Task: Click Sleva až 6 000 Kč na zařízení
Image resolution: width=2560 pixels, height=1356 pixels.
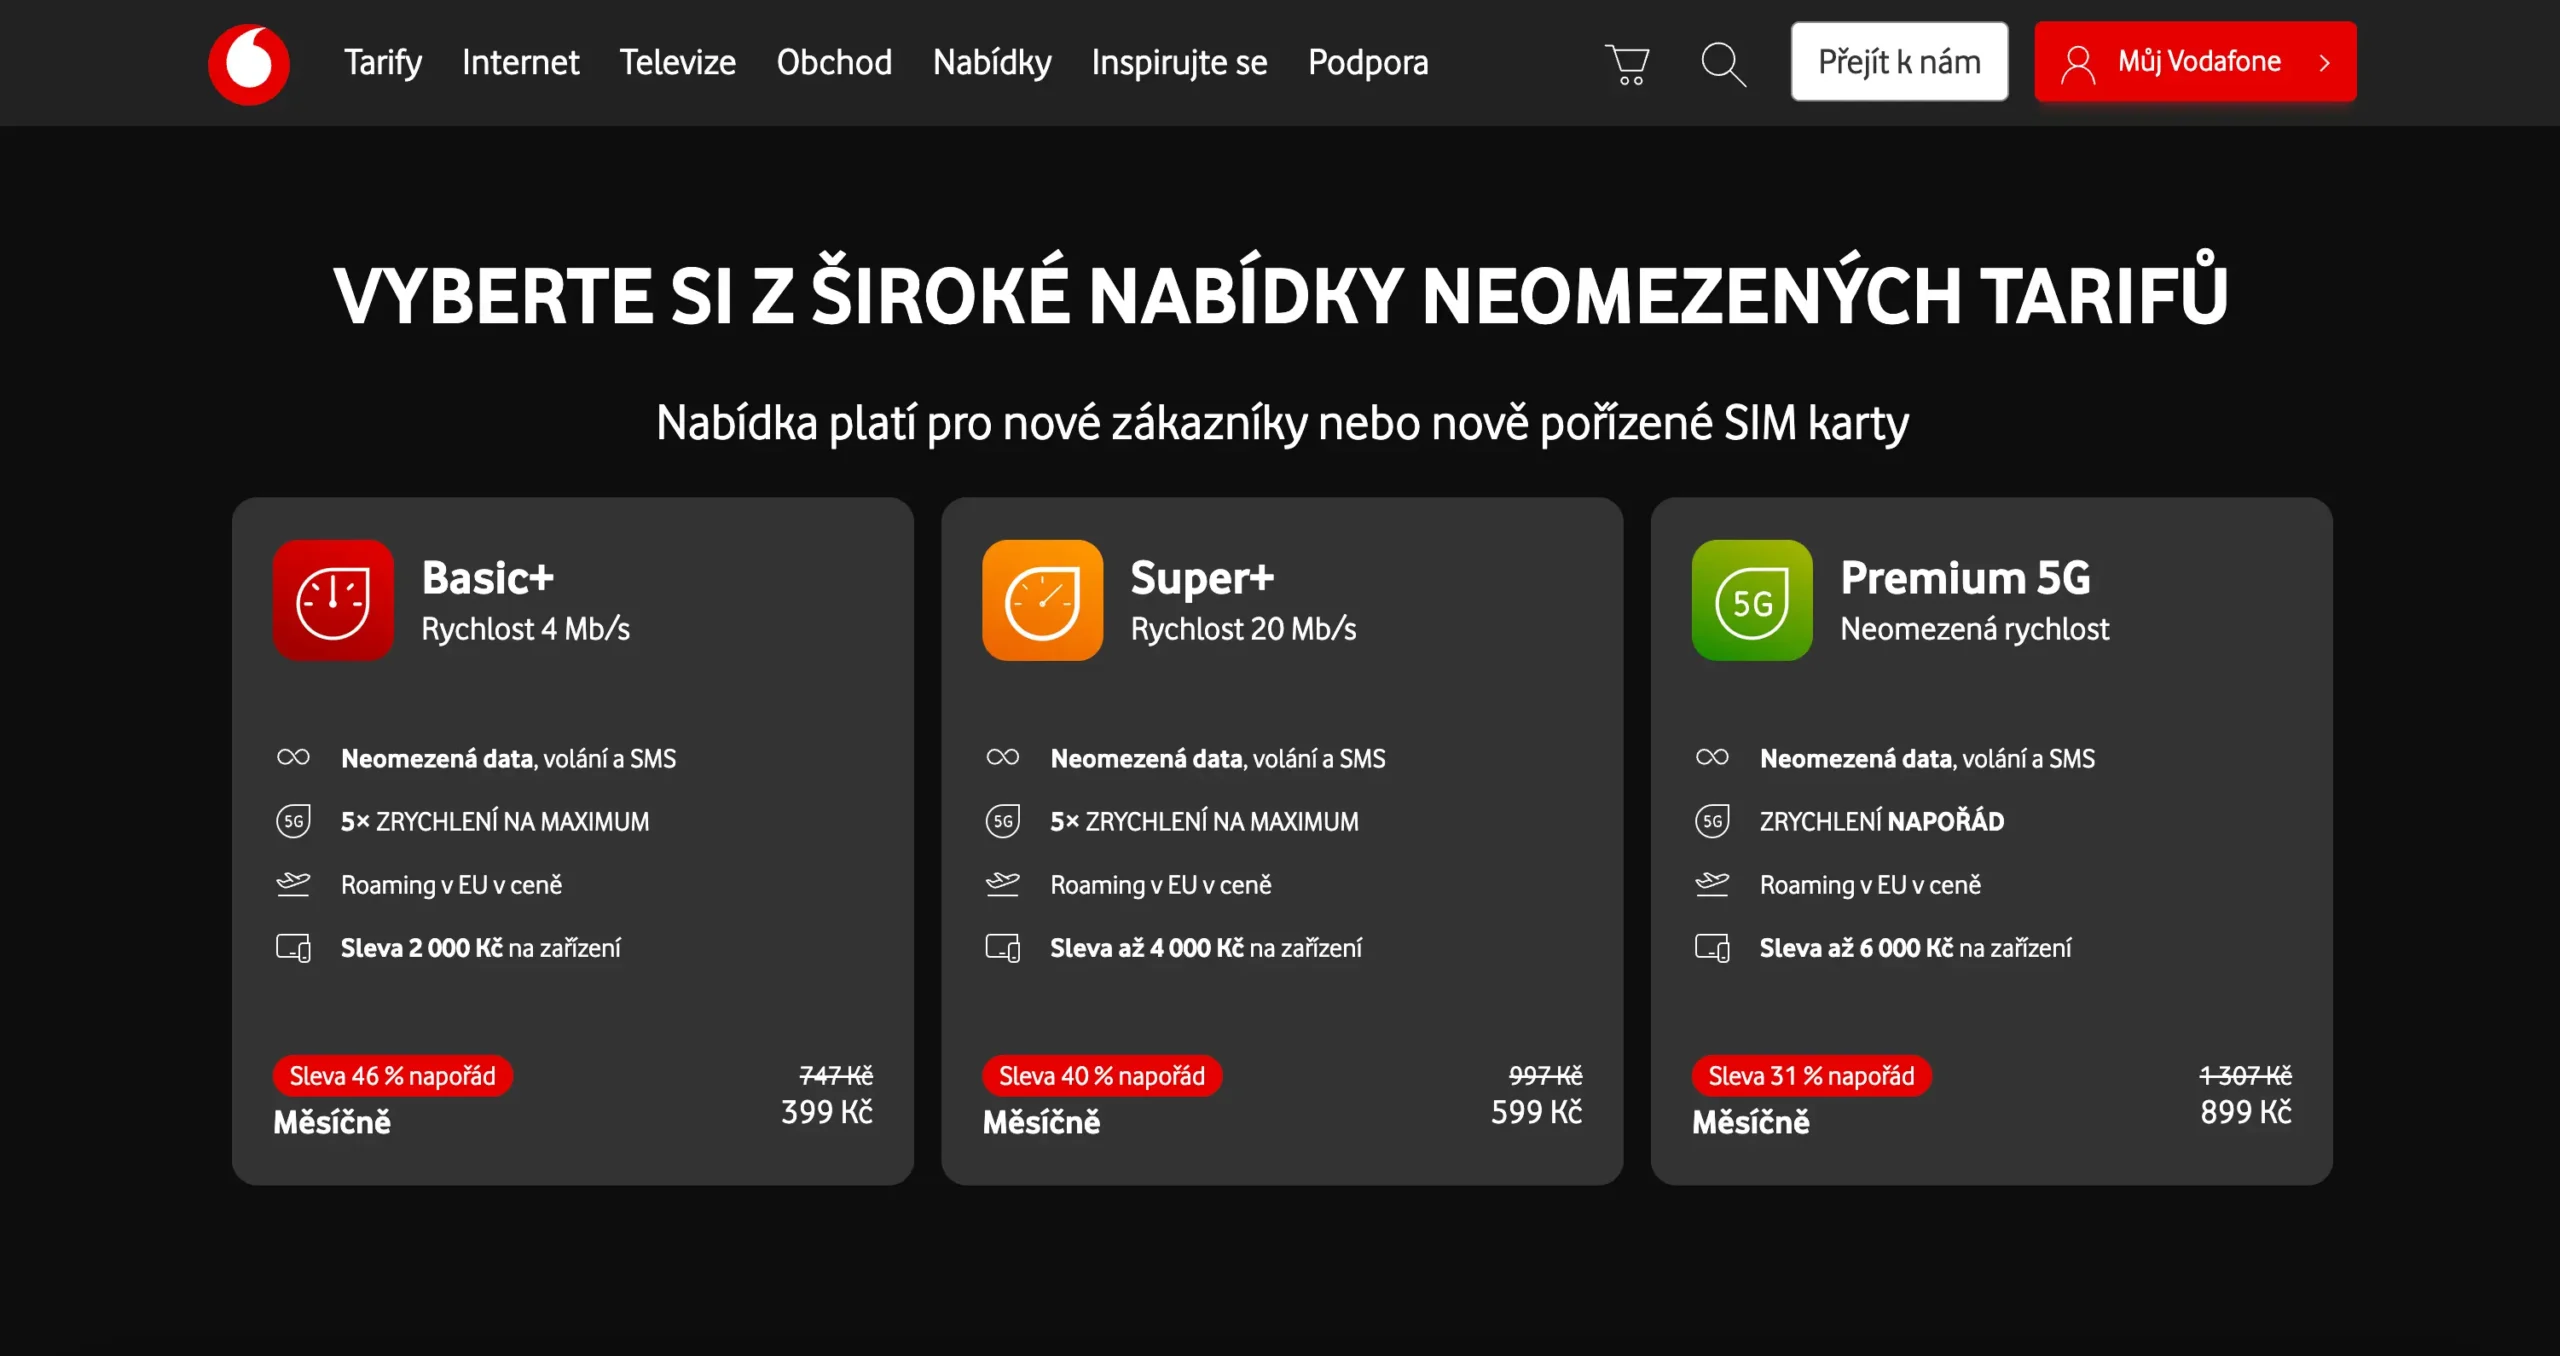Action: tap(1916, 948)
